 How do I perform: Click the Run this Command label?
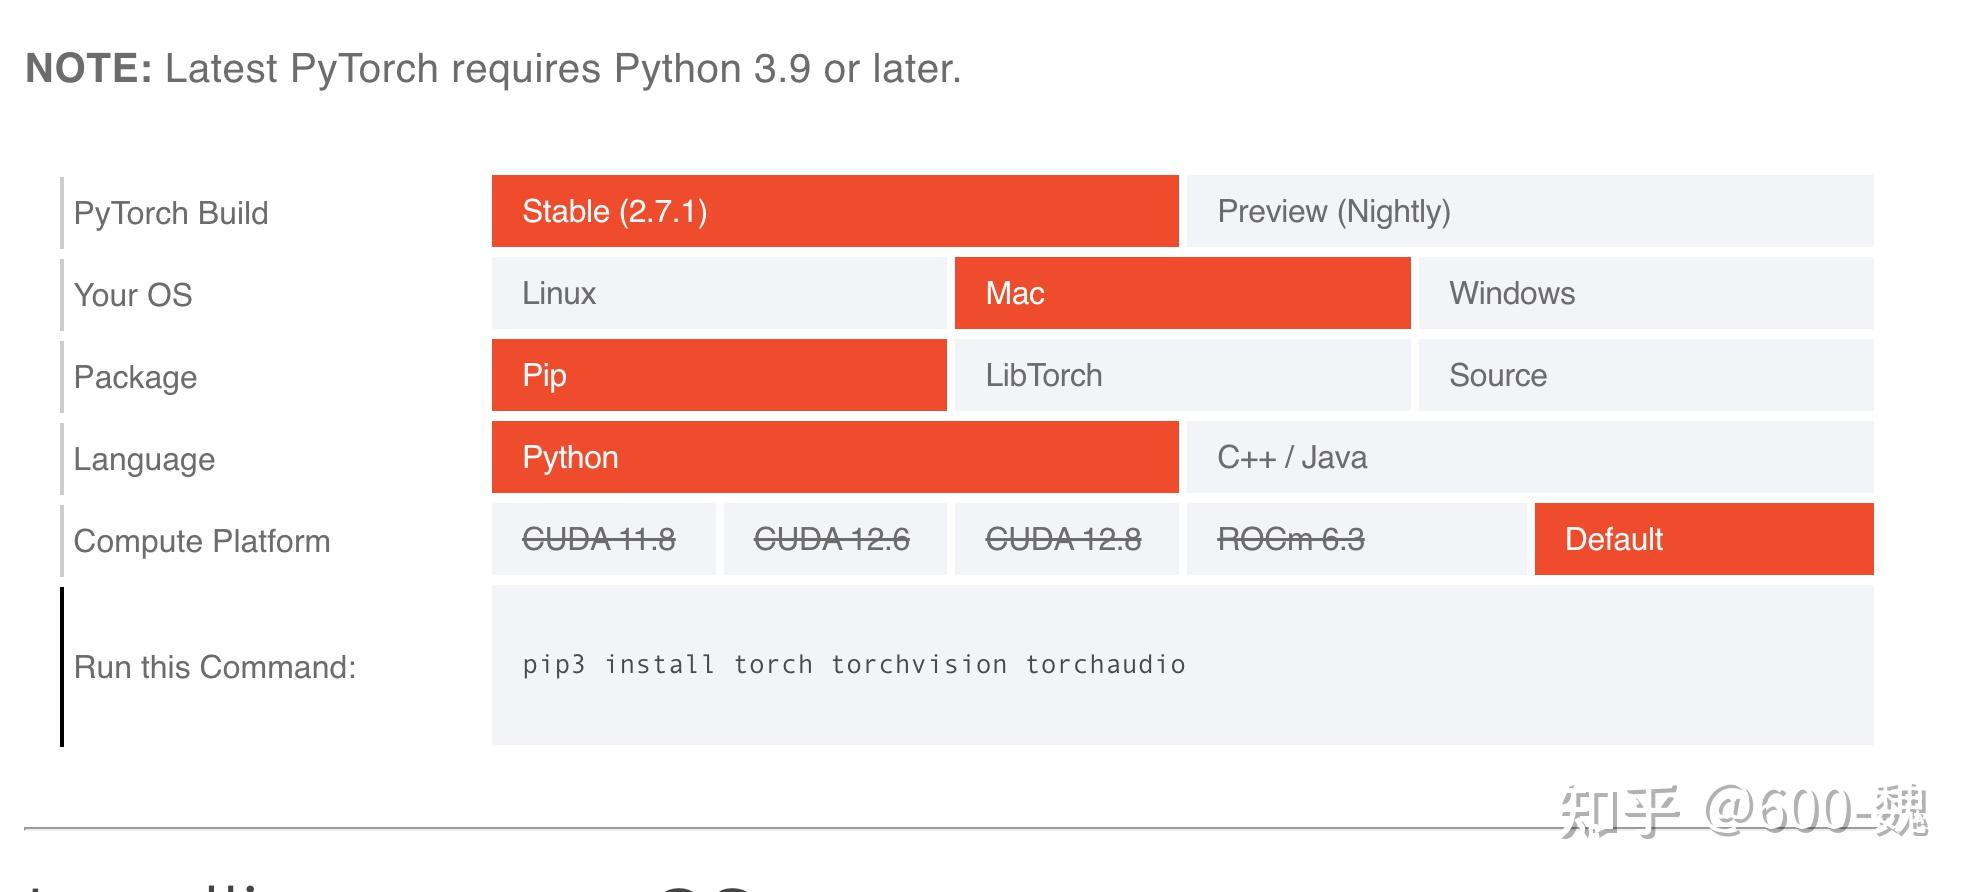tap(215, 667)
